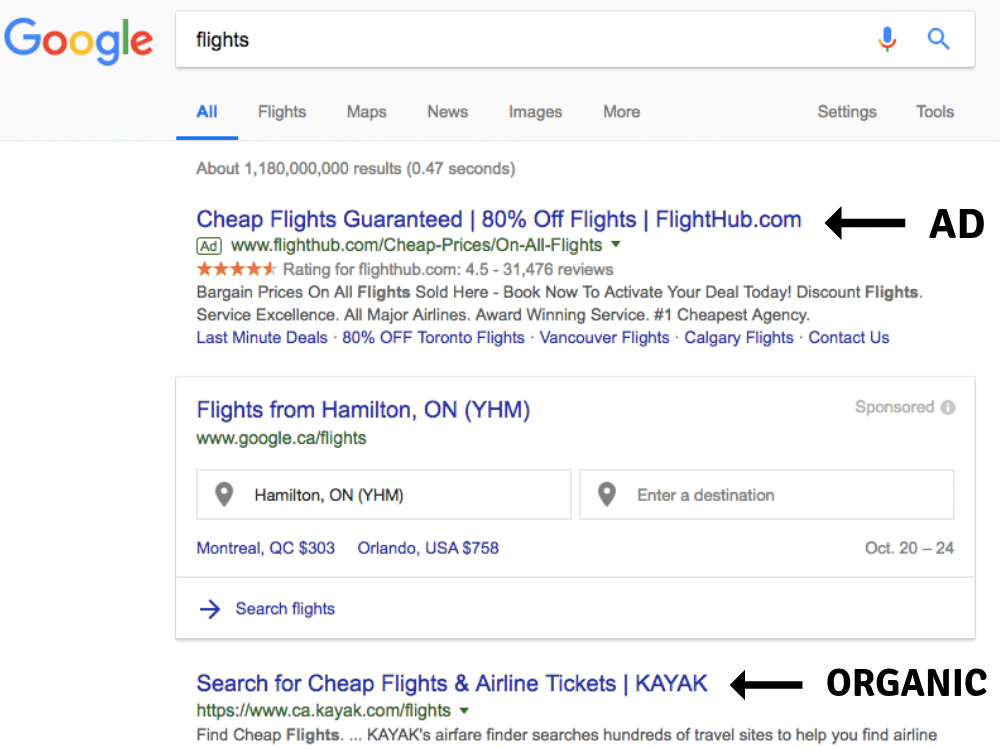
Task: Open the Tools menu
Action: click(x=934, y=112)
